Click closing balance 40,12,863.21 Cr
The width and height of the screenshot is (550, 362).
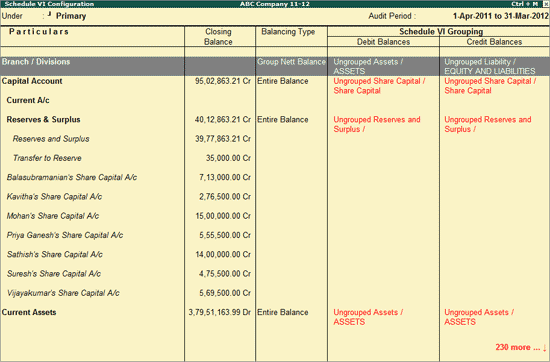point(223,120)
